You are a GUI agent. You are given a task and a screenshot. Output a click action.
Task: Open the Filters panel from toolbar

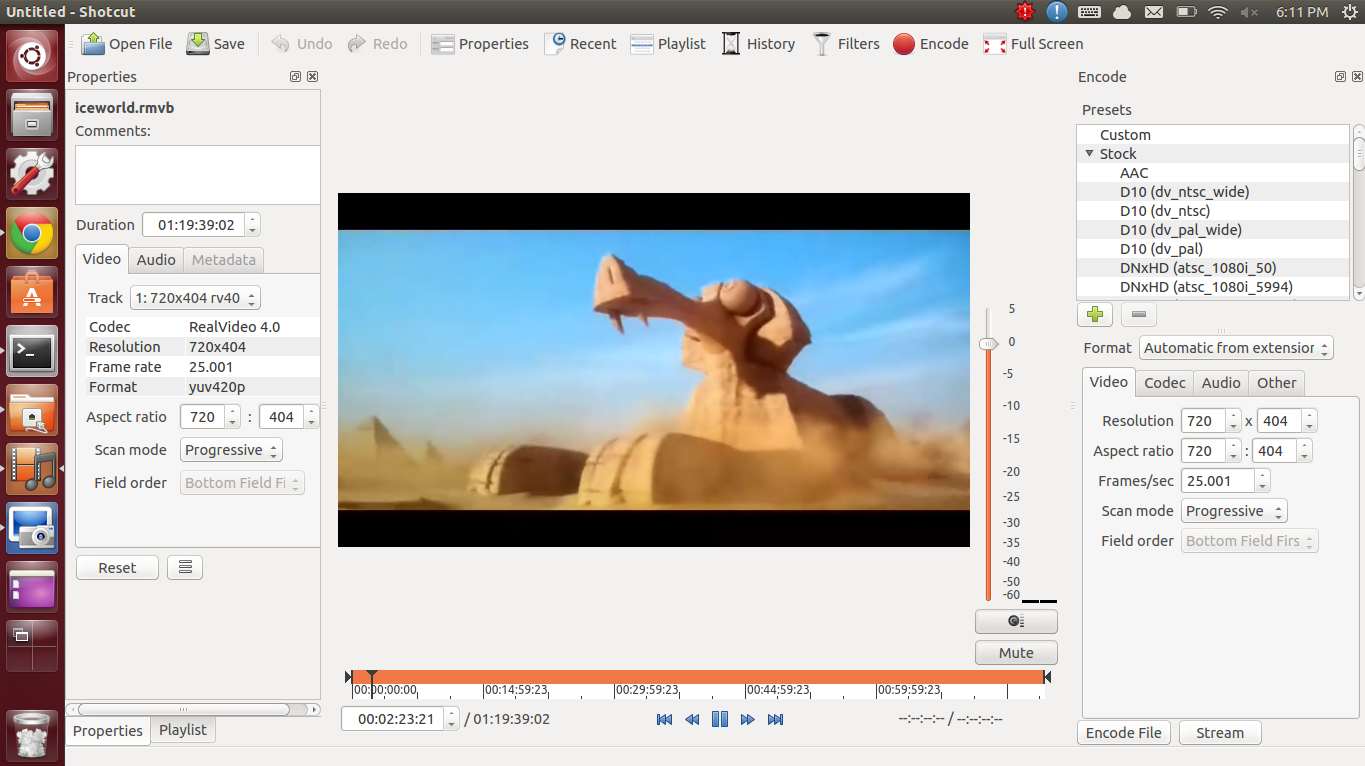tap(822, 44)
